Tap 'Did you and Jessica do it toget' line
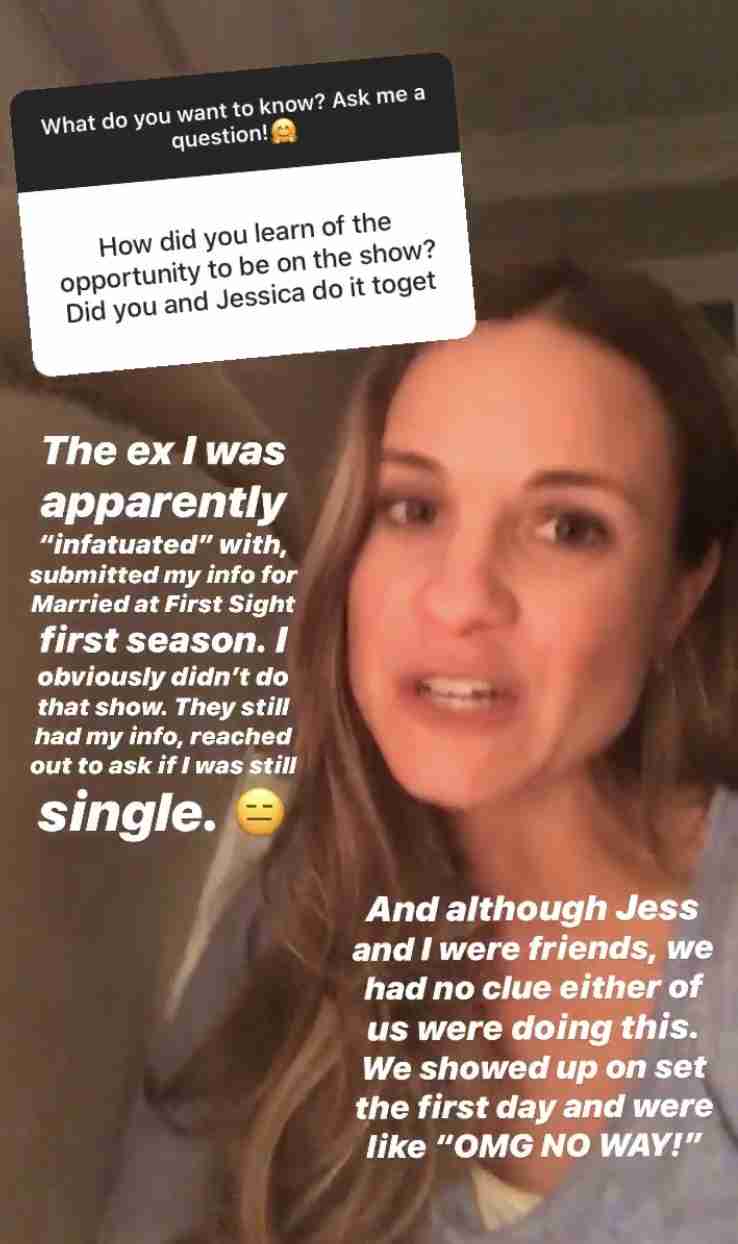This screenshot has width=738, height=1244. pos(252,292)
